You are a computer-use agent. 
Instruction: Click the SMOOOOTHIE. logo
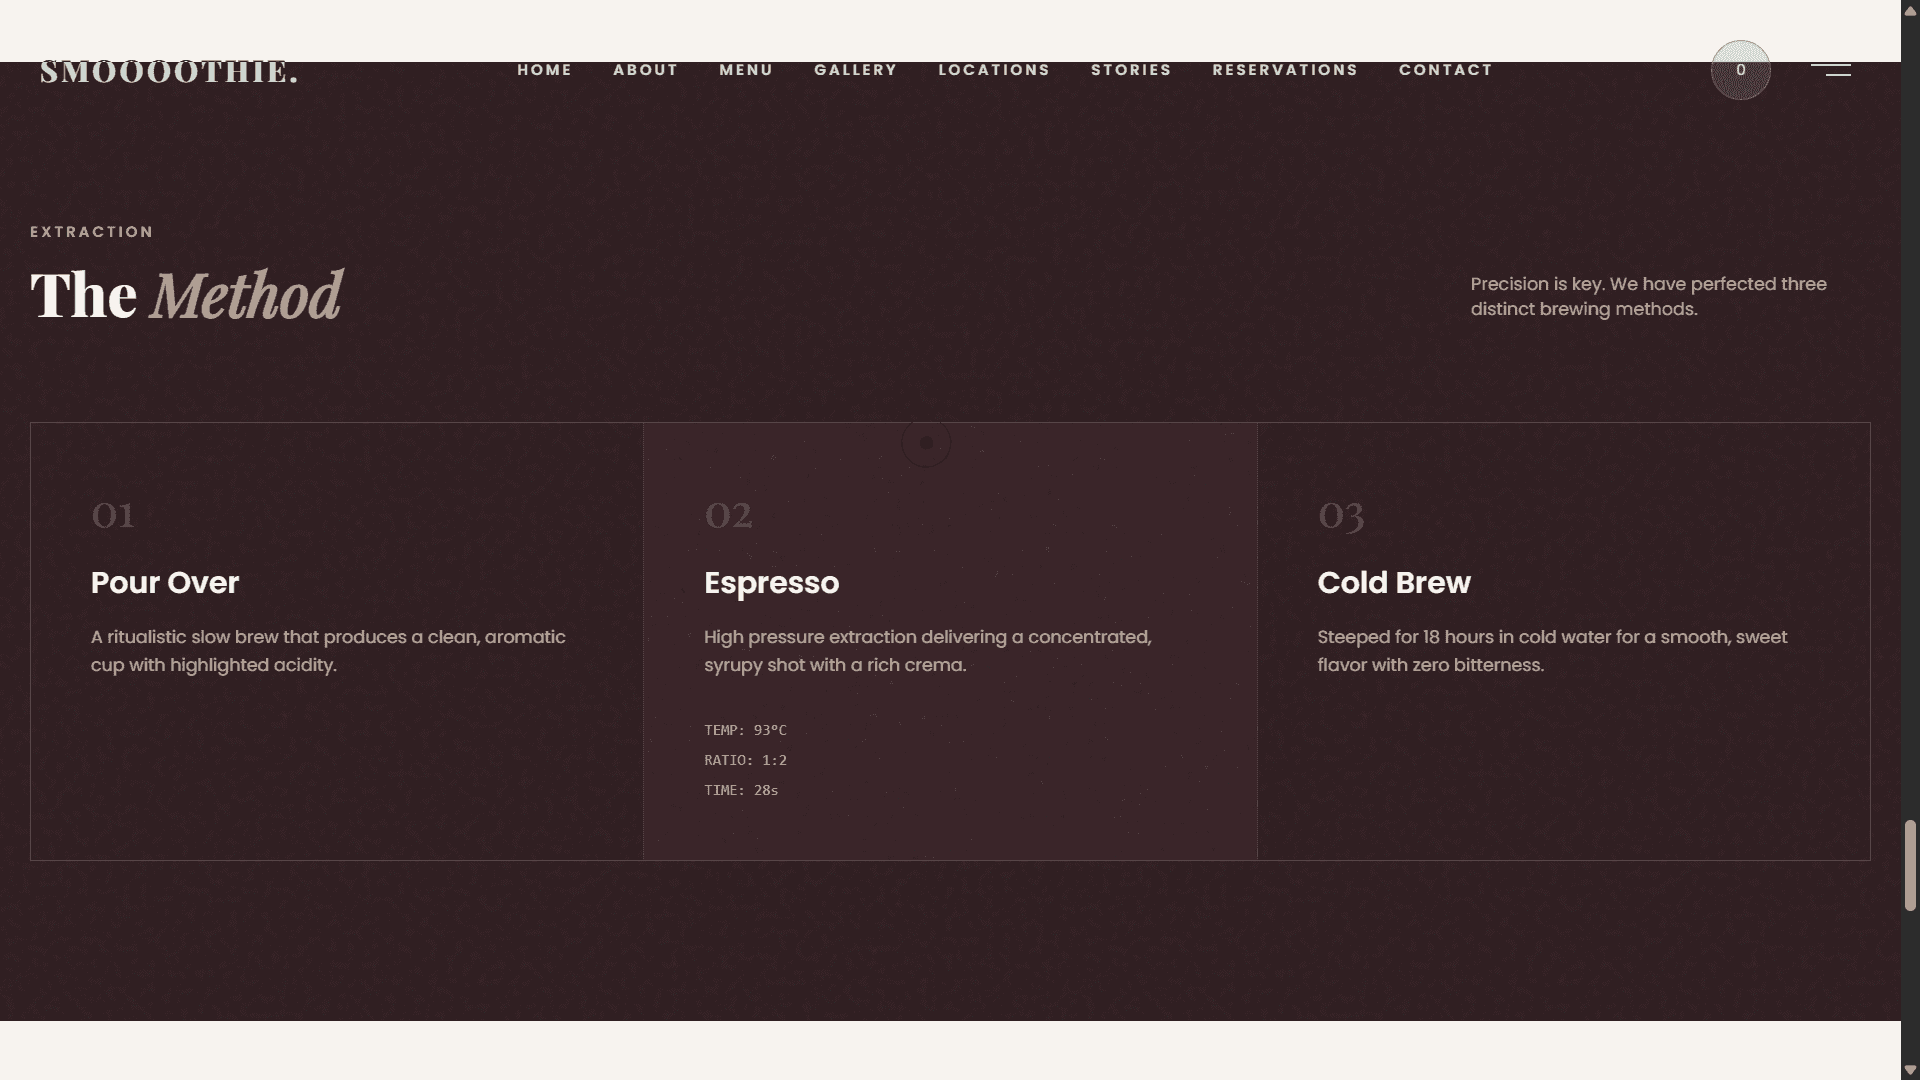[169, 72]
